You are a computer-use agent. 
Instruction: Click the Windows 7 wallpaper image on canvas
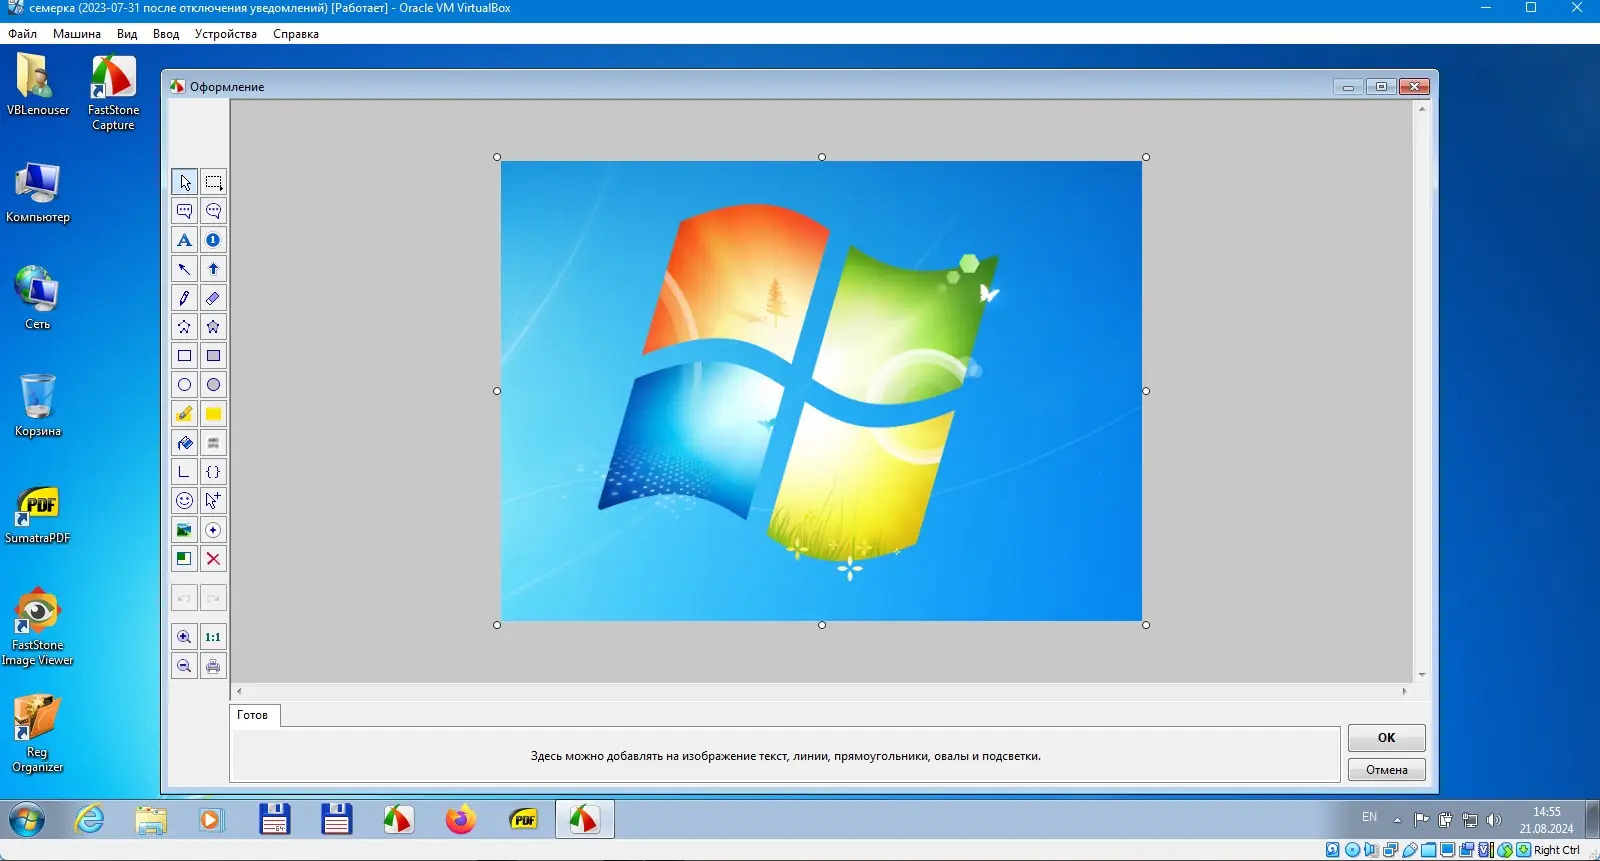(x=821, y=391)
